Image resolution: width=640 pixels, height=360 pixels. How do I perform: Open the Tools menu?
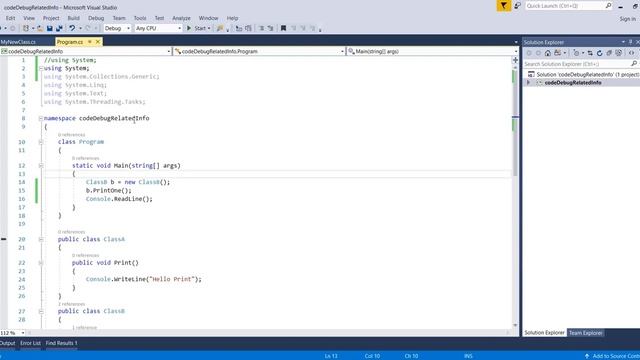[140, 18]
